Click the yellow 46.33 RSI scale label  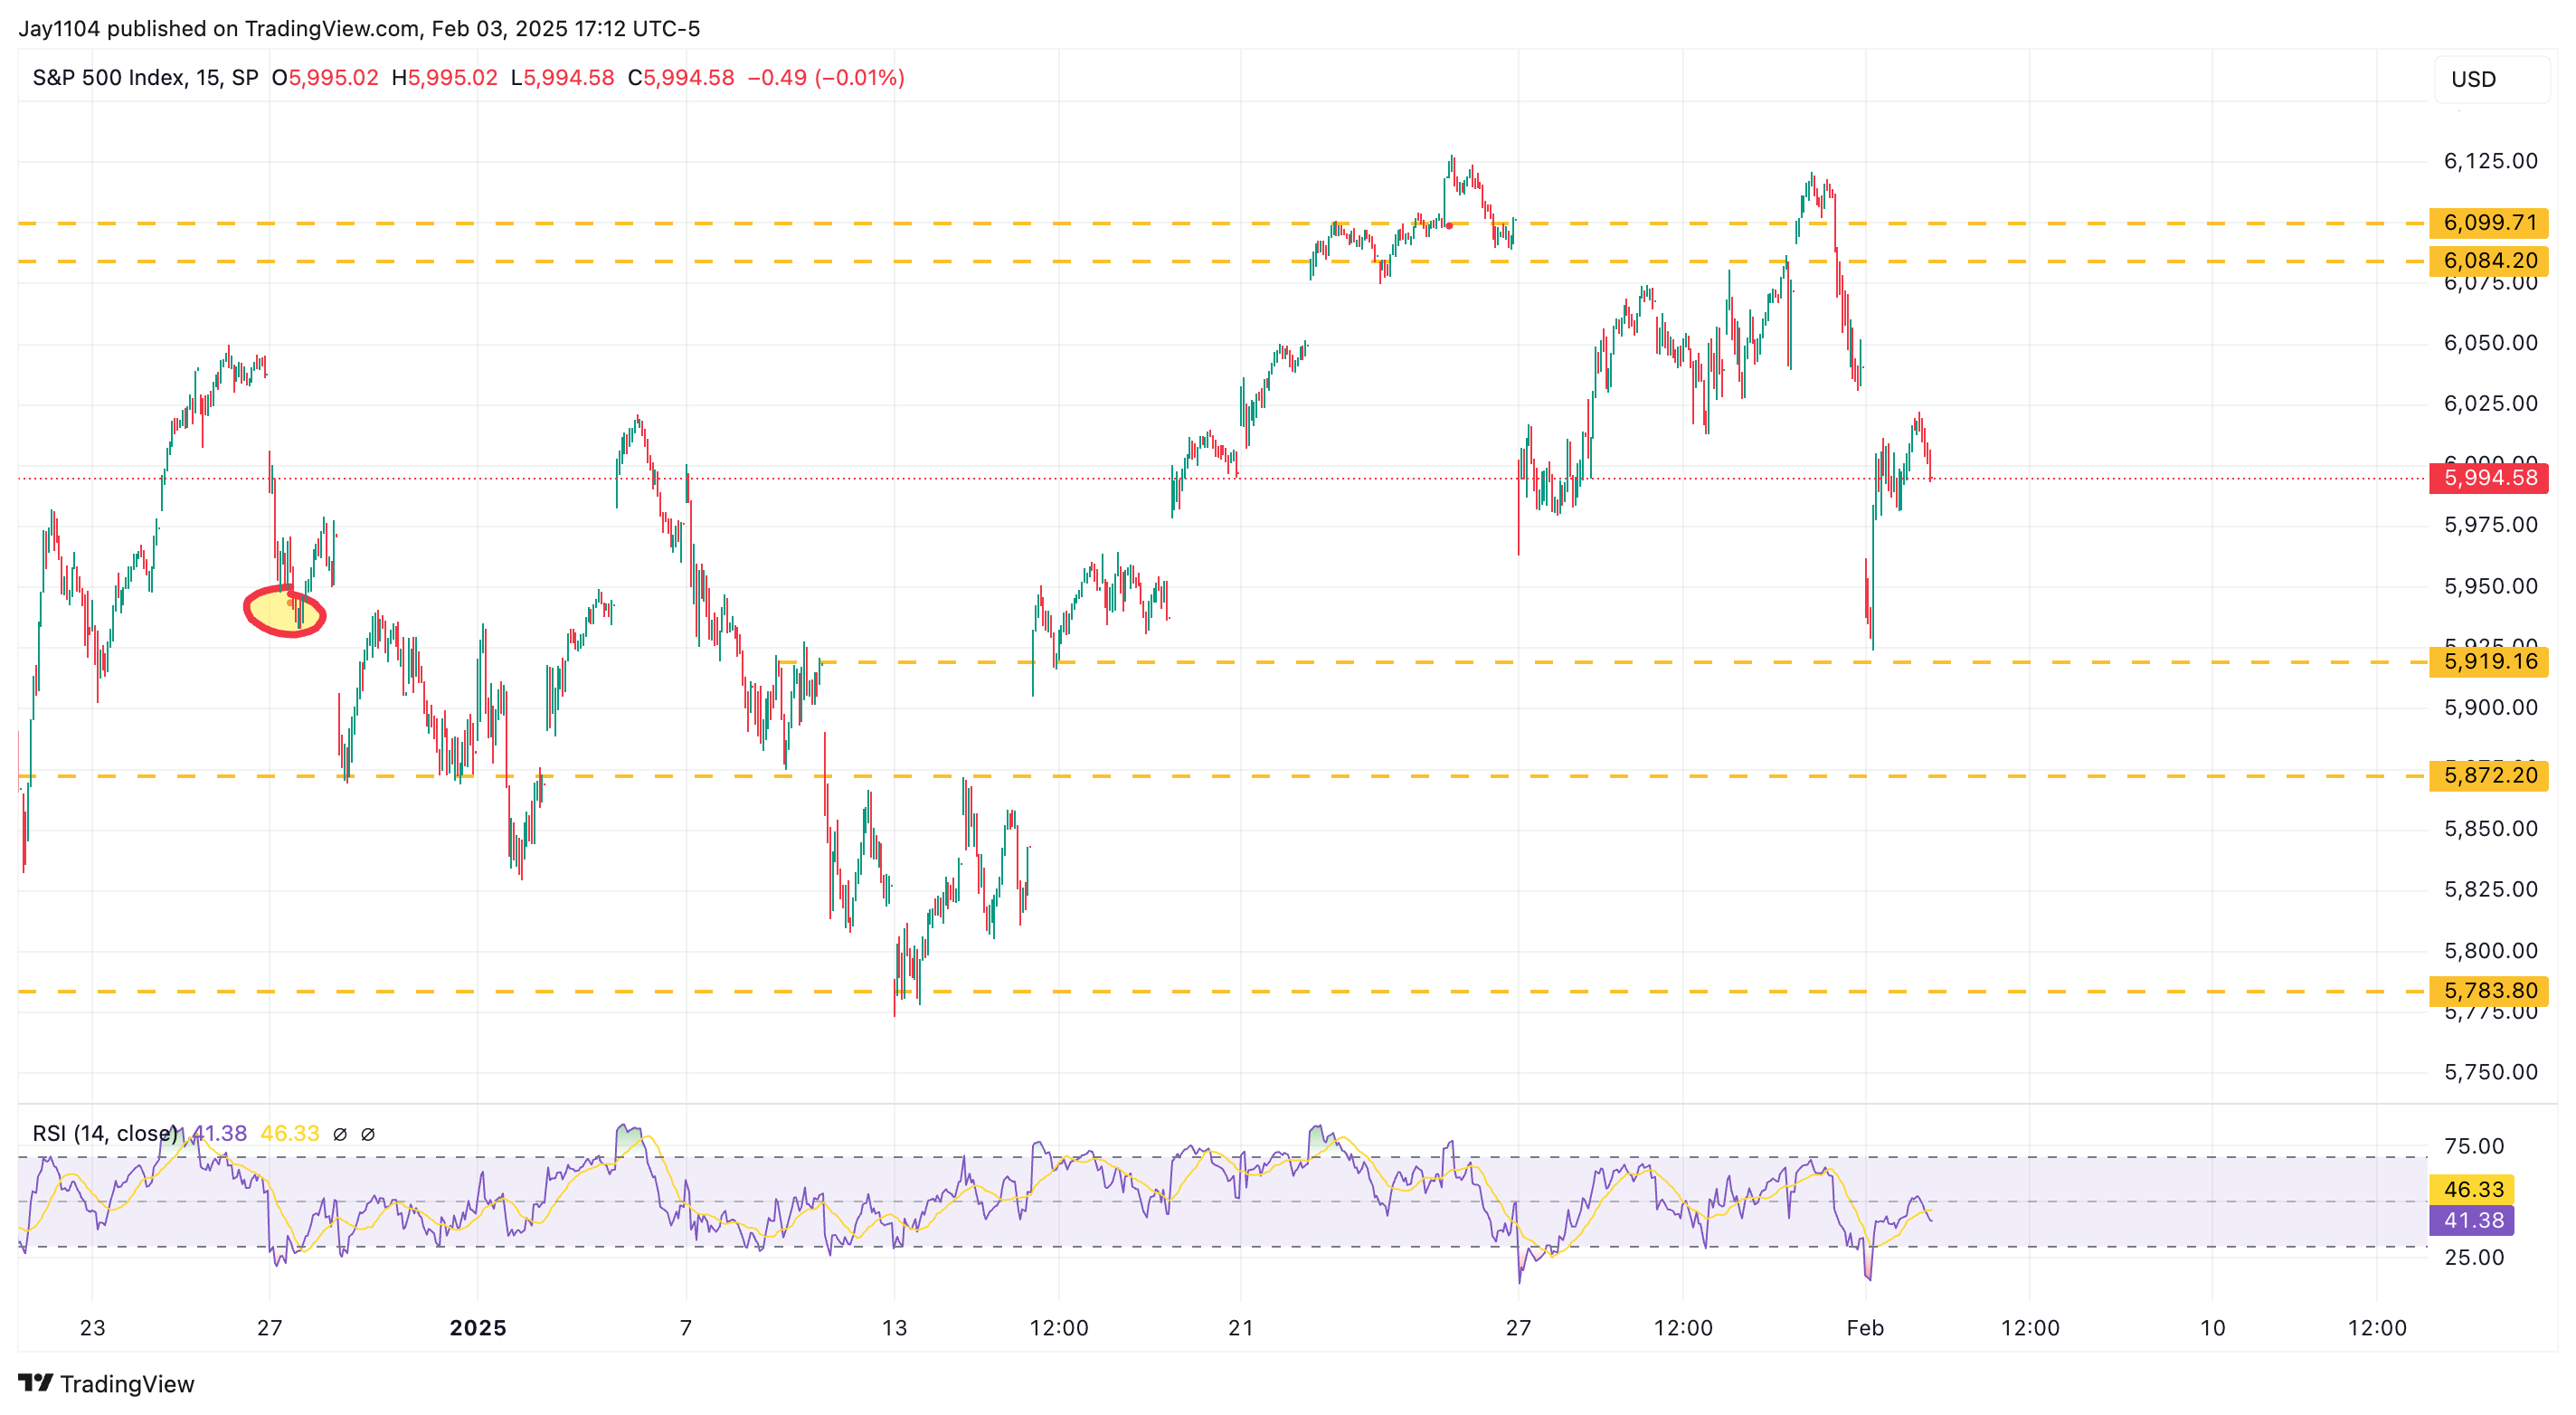[x=2473, y=1189]
